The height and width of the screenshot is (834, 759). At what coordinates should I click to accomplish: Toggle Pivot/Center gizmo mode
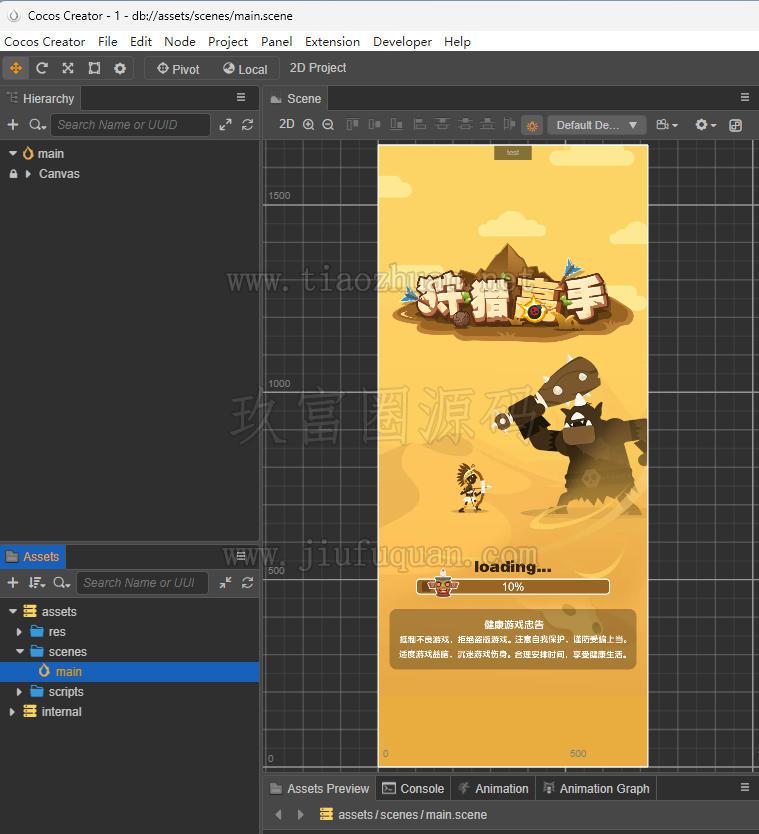pos(178,69)
